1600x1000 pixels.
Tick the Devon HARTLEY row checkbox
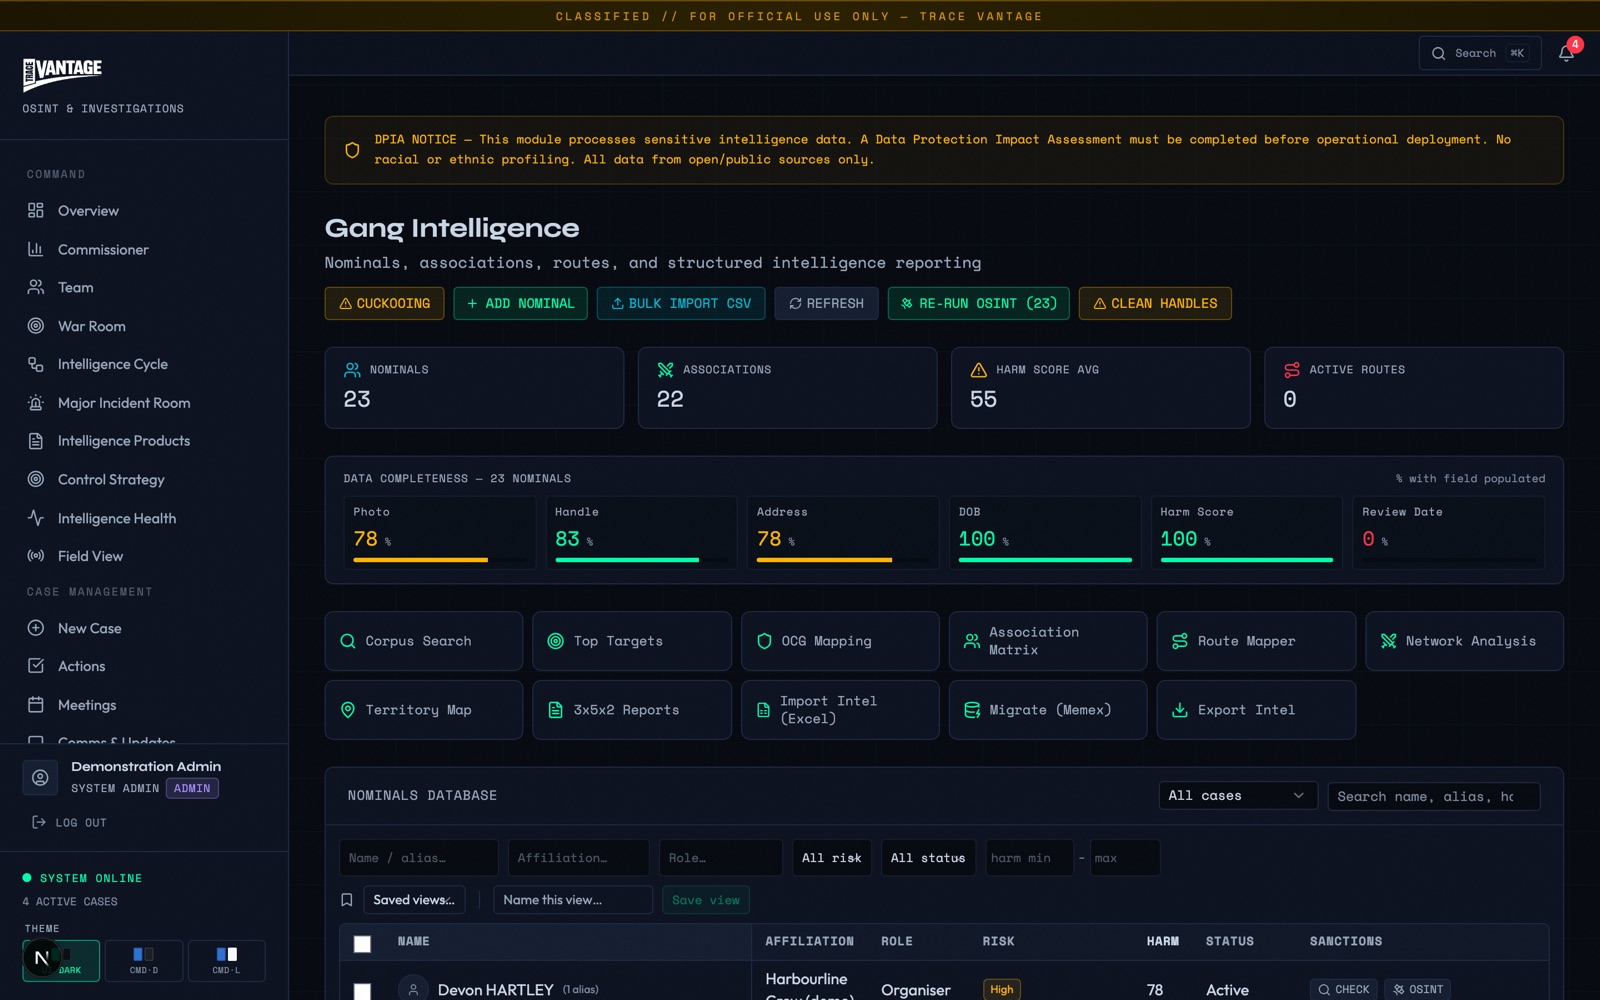(x=362, y=991)
